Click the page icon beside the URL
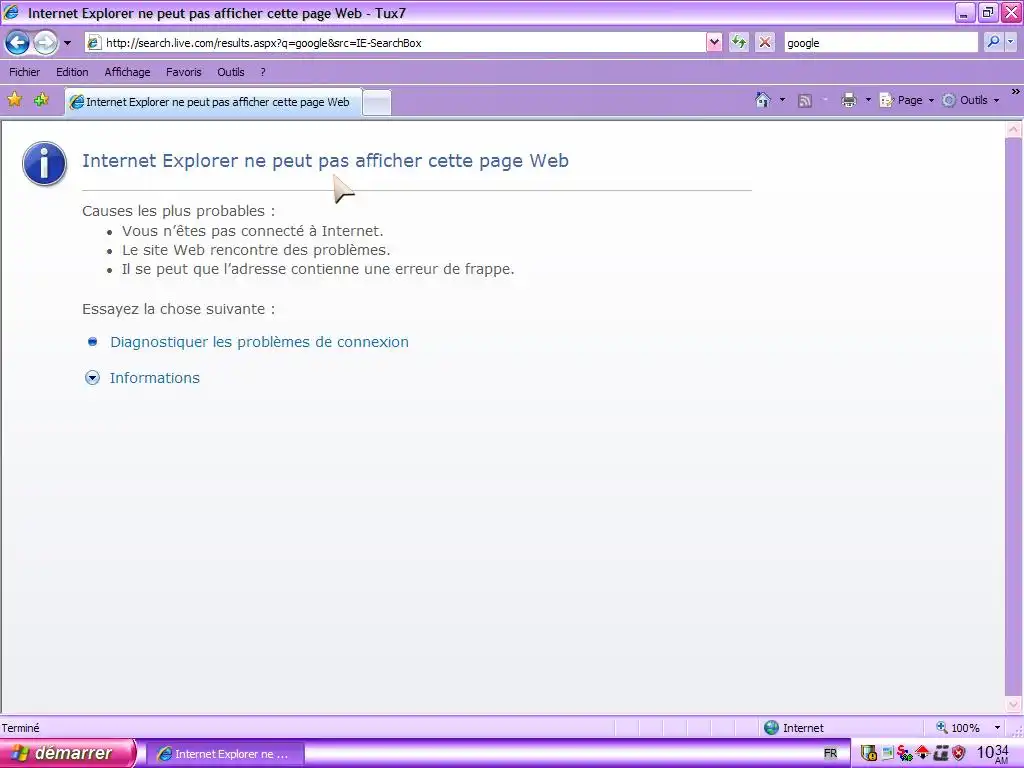1024x768 pixels. [94, 43]
